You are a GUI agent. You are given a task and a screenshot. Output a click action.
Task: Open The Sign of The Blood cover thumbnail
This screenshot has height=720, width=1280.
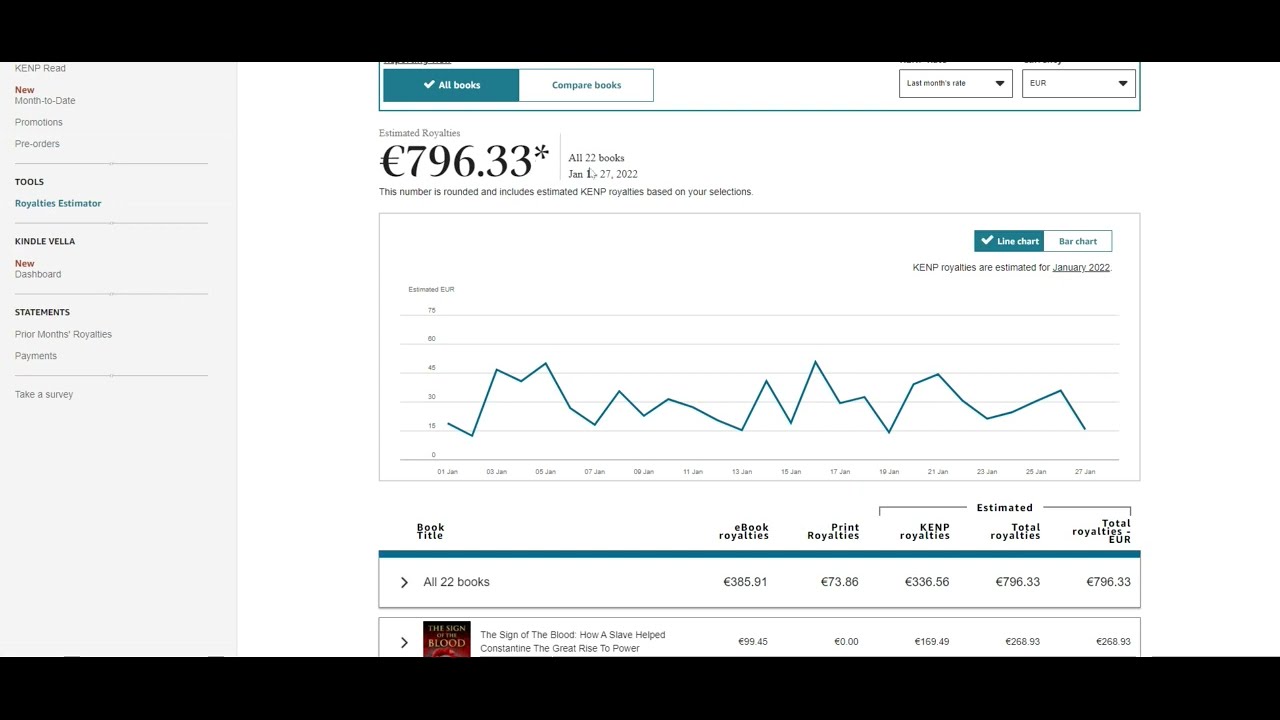click(446, 639)
